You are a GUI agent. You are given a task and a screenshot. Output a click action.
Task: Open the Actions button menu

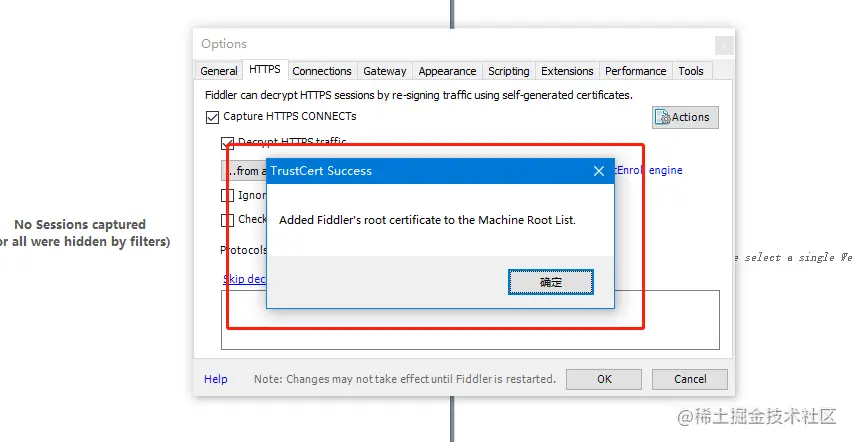pyautogui.click(x=685, y=117)
